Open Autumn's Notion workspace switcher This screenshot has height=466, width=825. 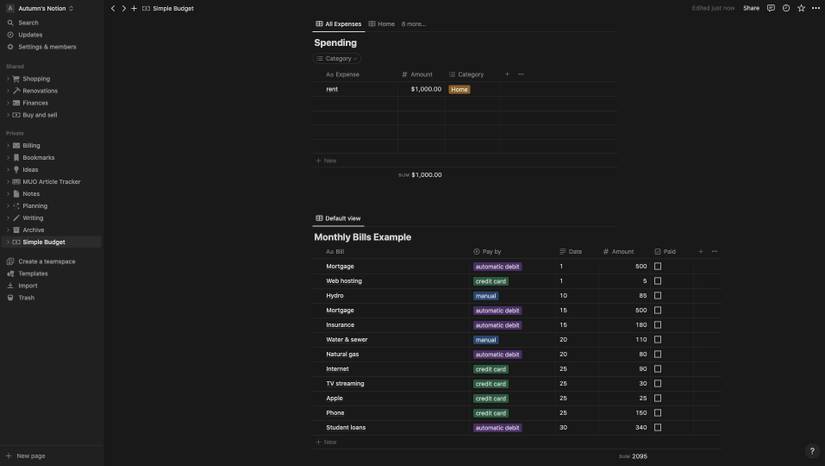click(x=40, y=8)
